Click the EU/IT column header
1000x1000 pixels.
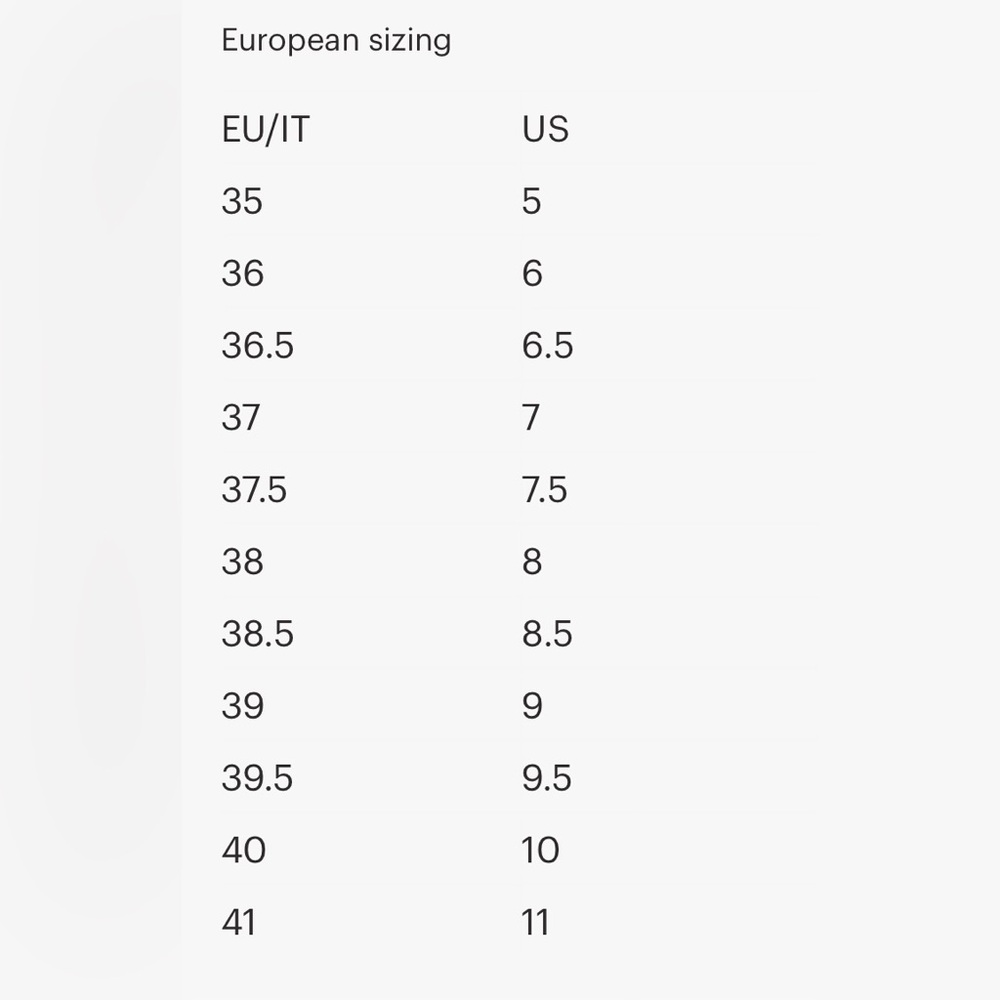[x=265, y=129]
